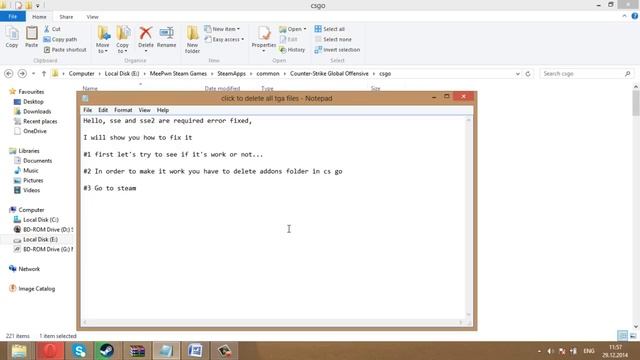Select Network in navigation pane
The image size is (640, 360).
[29, 269]
